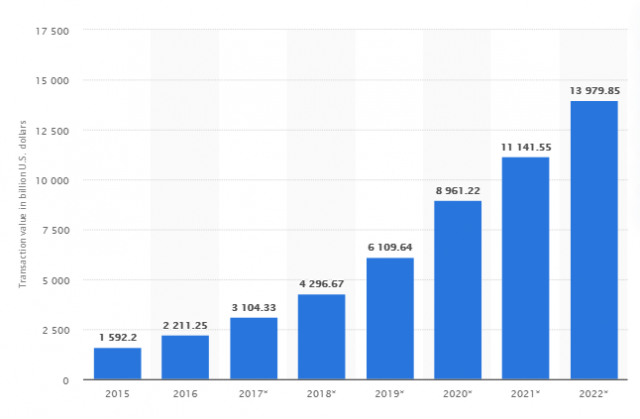Click the 2 211.25 value label
This screenshot has height=419, width=640.
coord(185,325)
